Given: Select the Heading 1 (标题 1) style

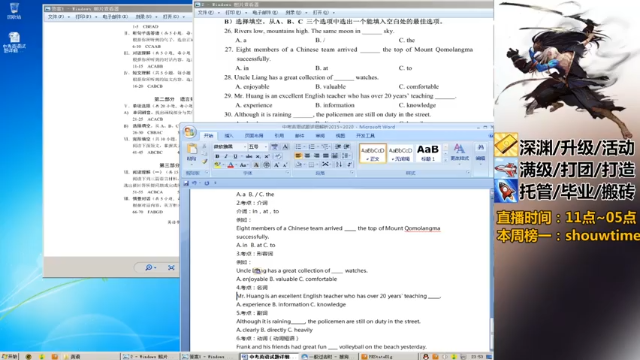Looking at the screenshot, I should (428, 153).
